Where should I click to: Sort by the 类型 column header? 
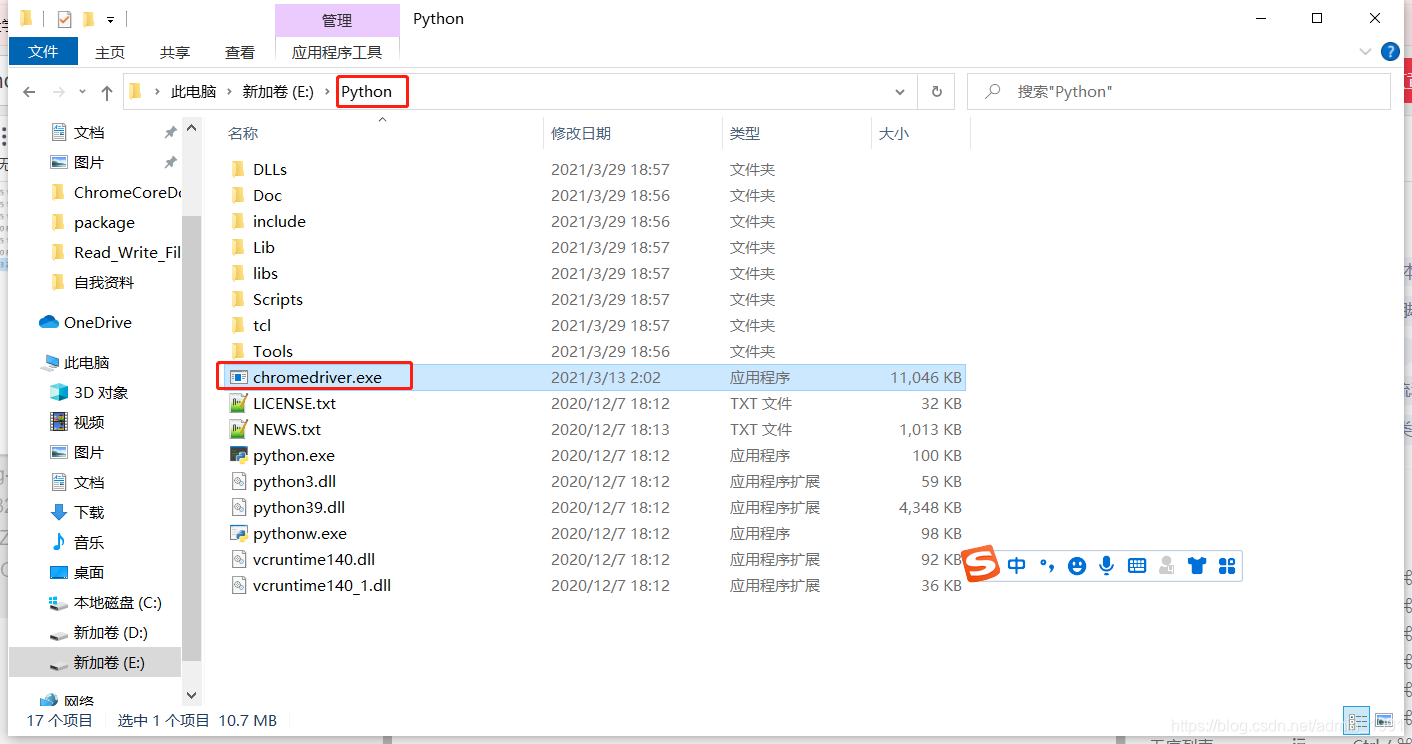coord(745,133)
